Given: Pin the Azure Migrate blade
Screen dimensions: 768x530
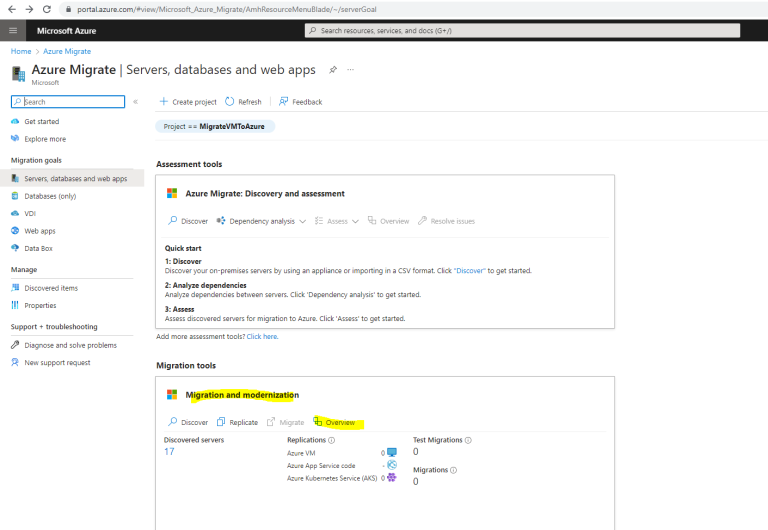Looking at the screenshot, I should [x=333, y=70].
